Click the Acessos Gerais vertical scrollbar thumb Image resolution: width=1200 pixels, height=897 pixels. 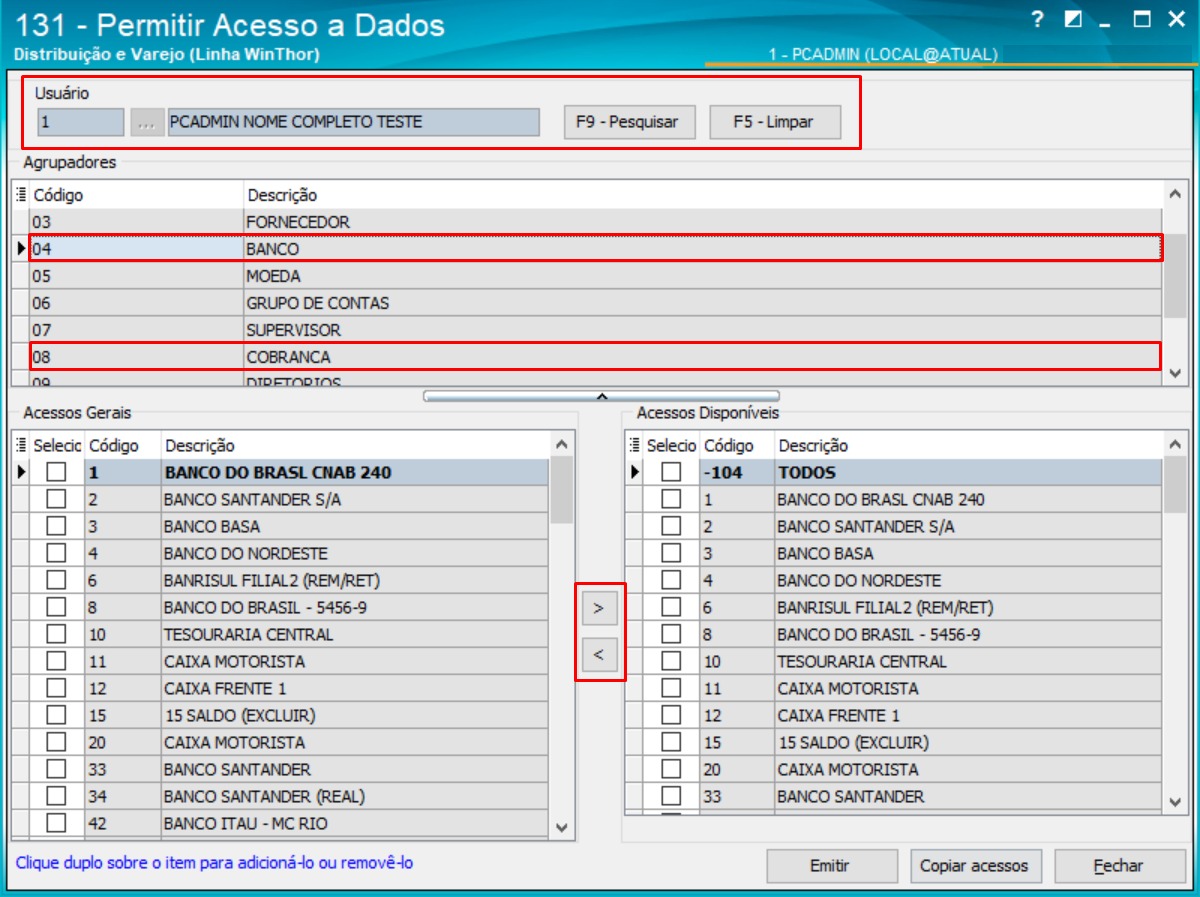pos(561,490)
